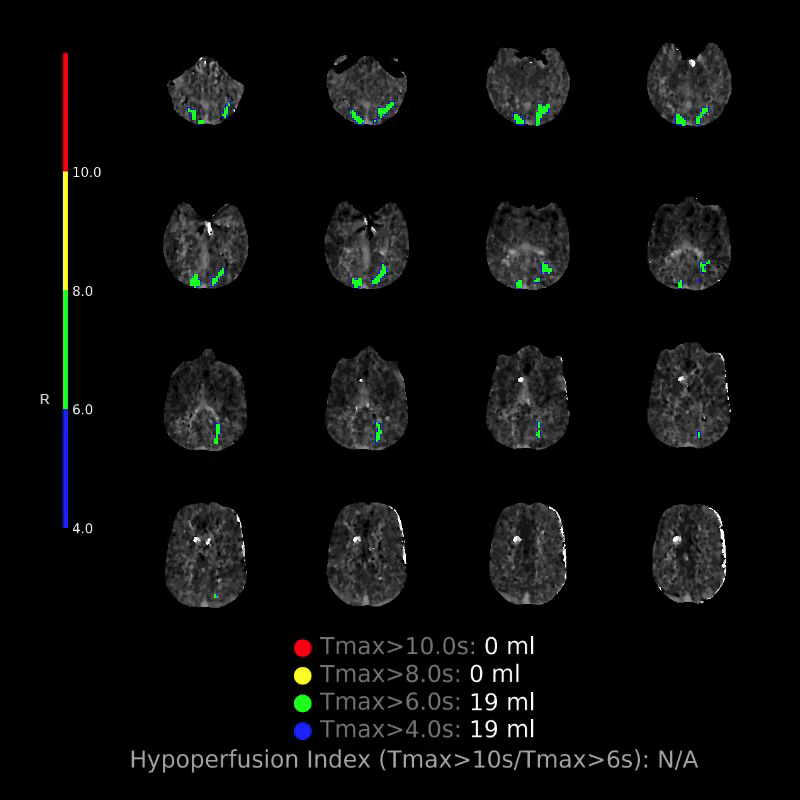
Task: Select the yellow segment of the color bar
Action: pos(65,230)
